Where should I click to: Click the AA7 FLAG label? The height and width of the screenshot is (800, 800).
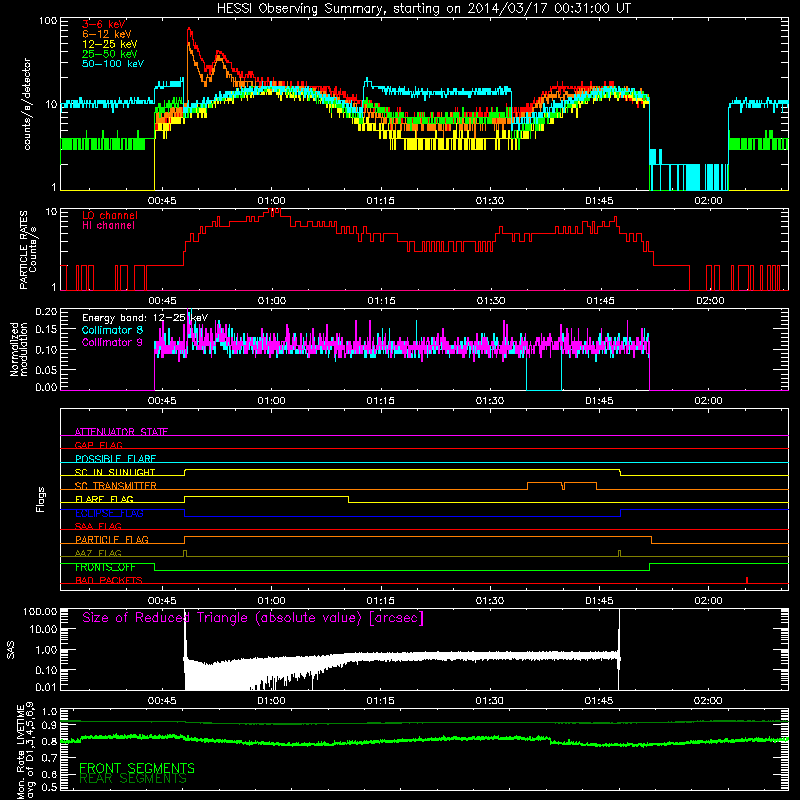[98, 553]
